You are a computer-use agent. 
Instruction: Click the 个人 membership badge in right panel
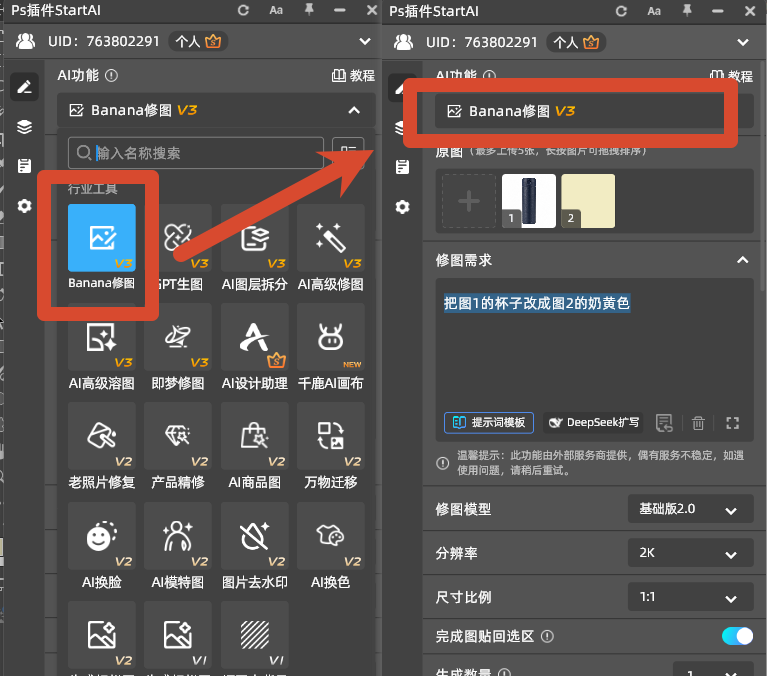pos(576,43)
